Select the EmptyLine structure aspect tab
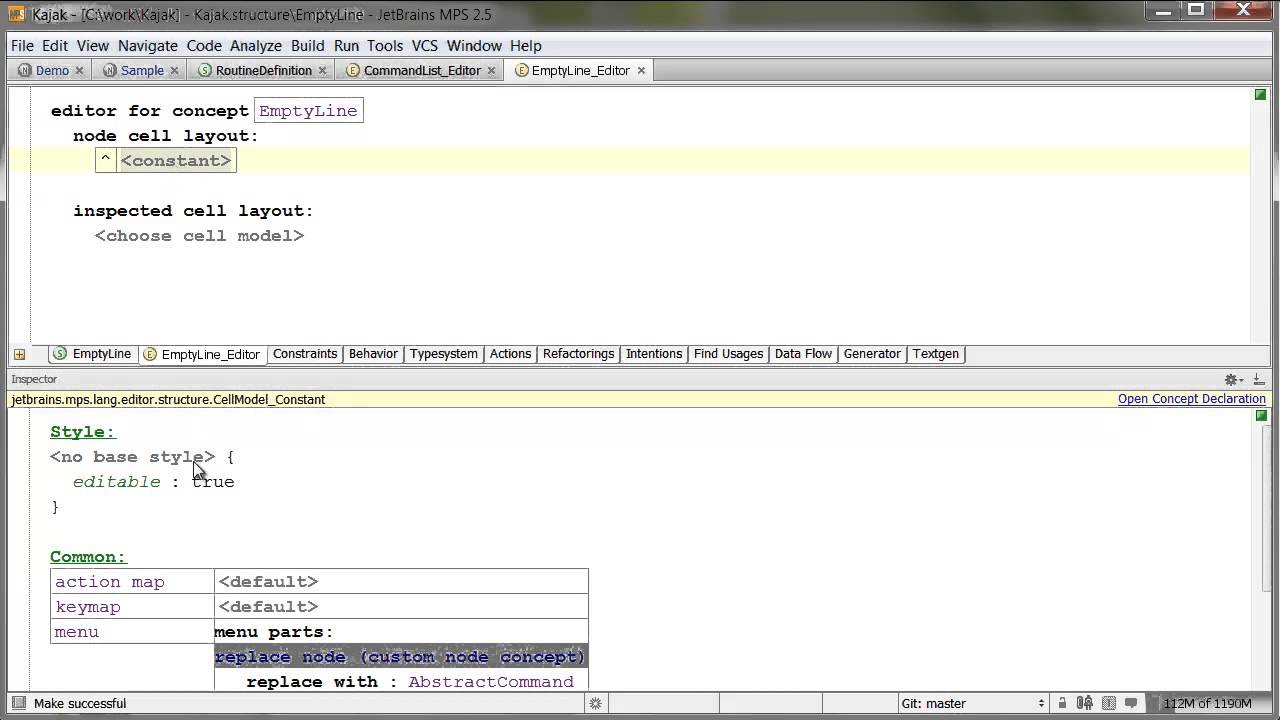The width and height of the screenshot is (1280, 720). click(93, 354)
